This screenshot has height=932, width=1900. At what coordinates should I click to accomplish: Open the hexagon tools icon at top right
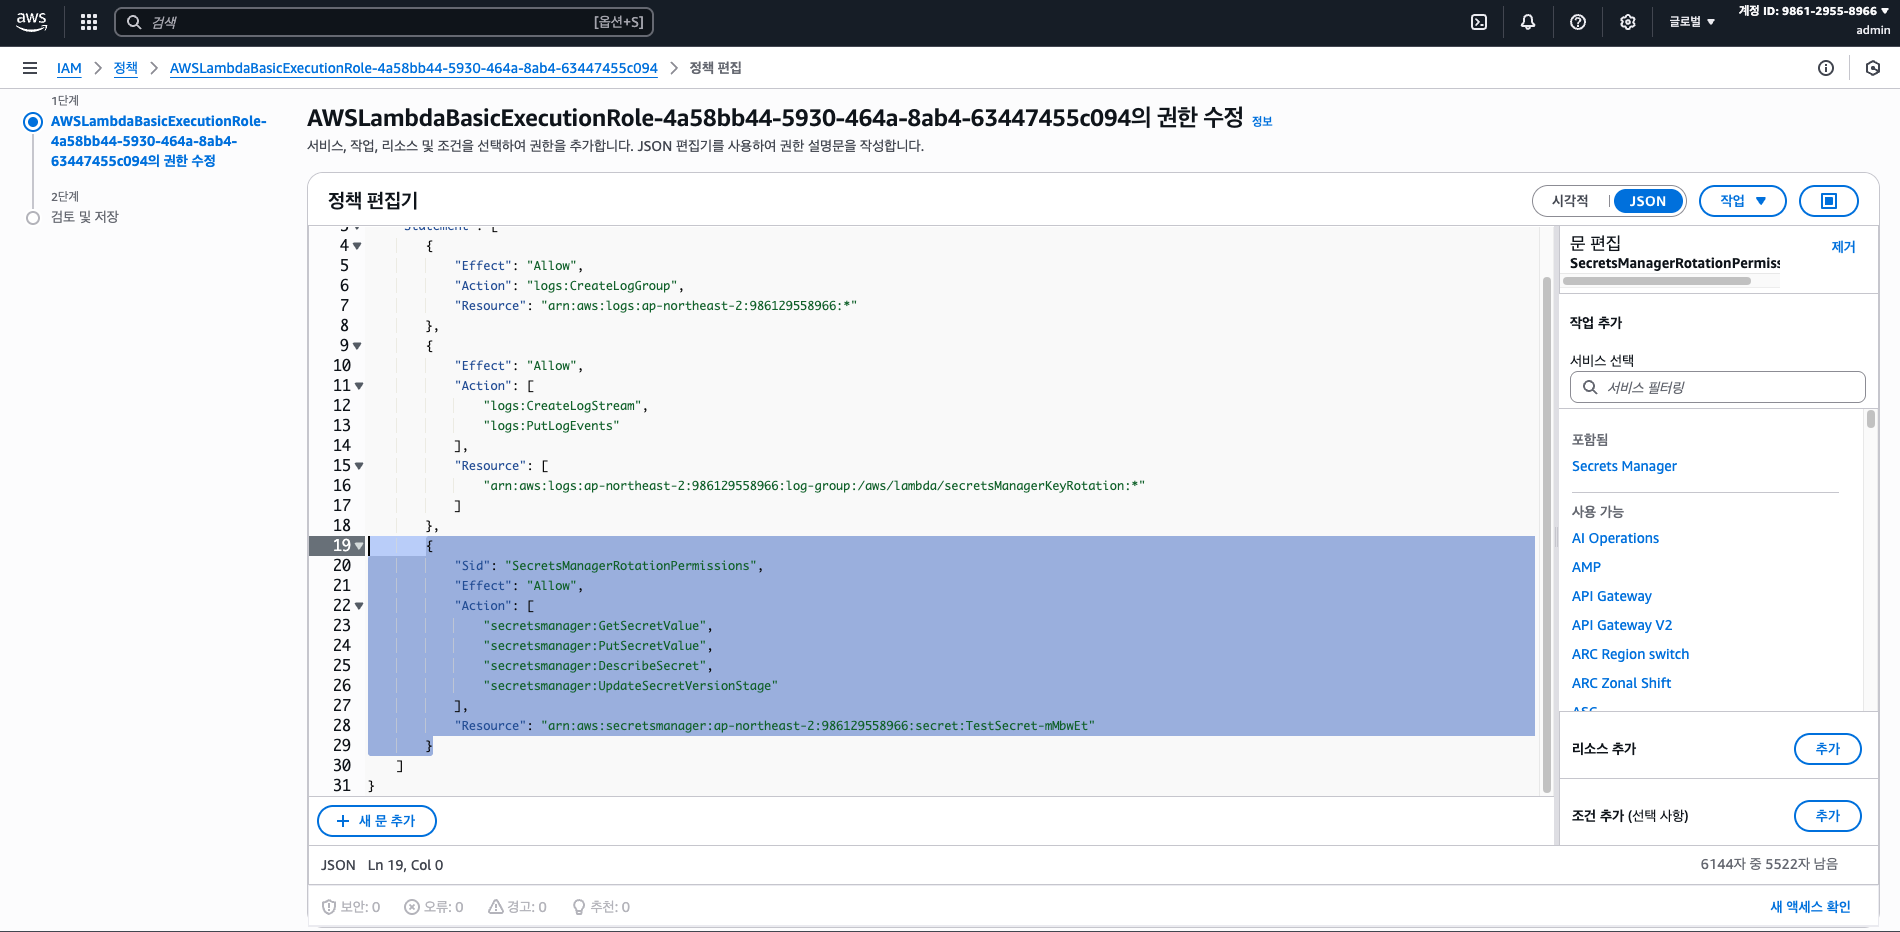click(1873, 68)
